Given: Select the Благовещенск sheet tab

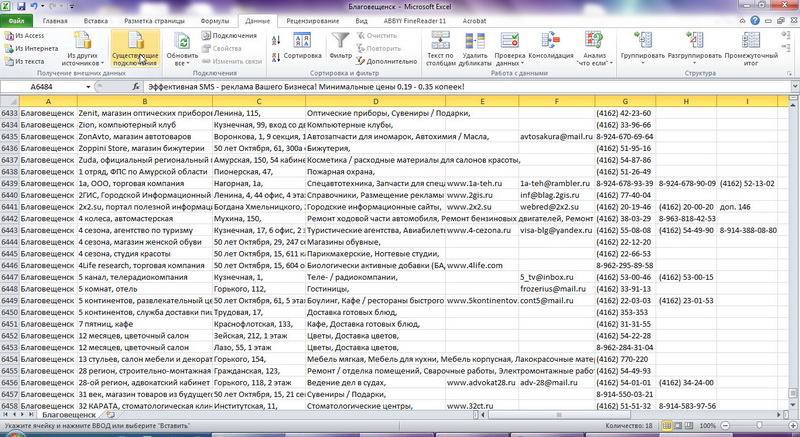Looking at the screenshot, I should pyautogui.click(x=68, y=415).
